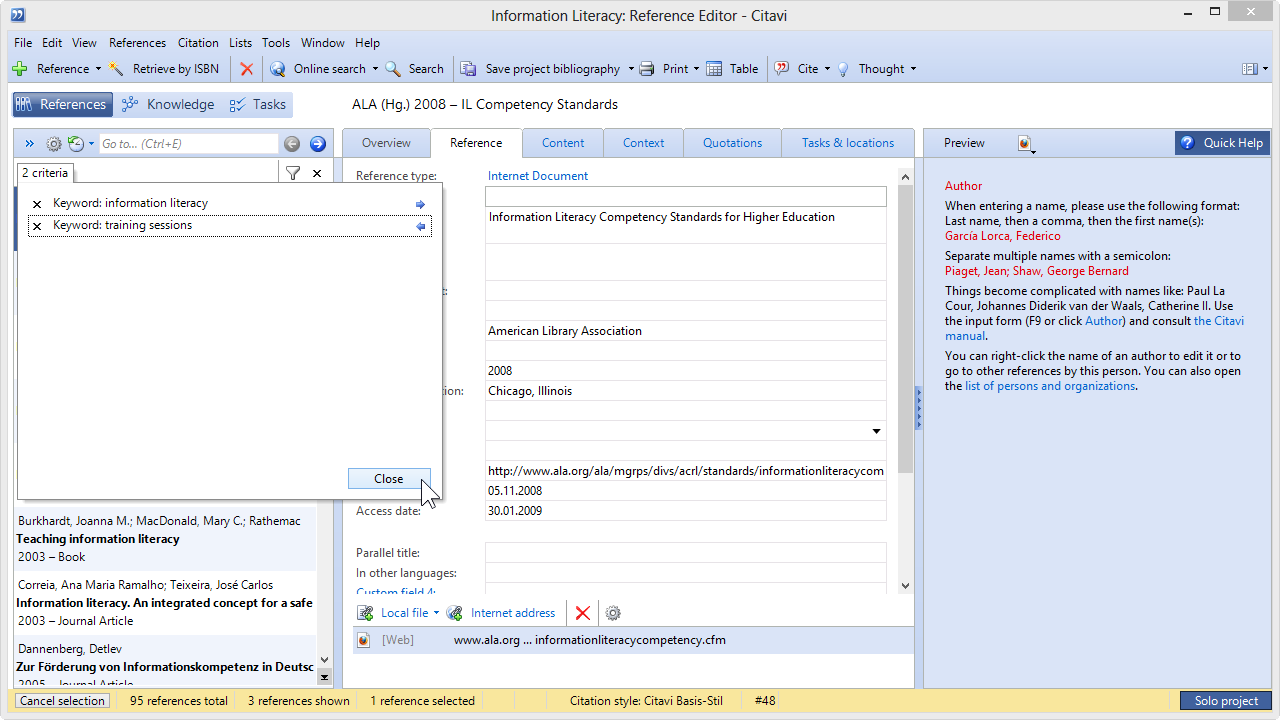Close the criteria popup
Screen dimensions: 1280x720
[x=389, y=479]
